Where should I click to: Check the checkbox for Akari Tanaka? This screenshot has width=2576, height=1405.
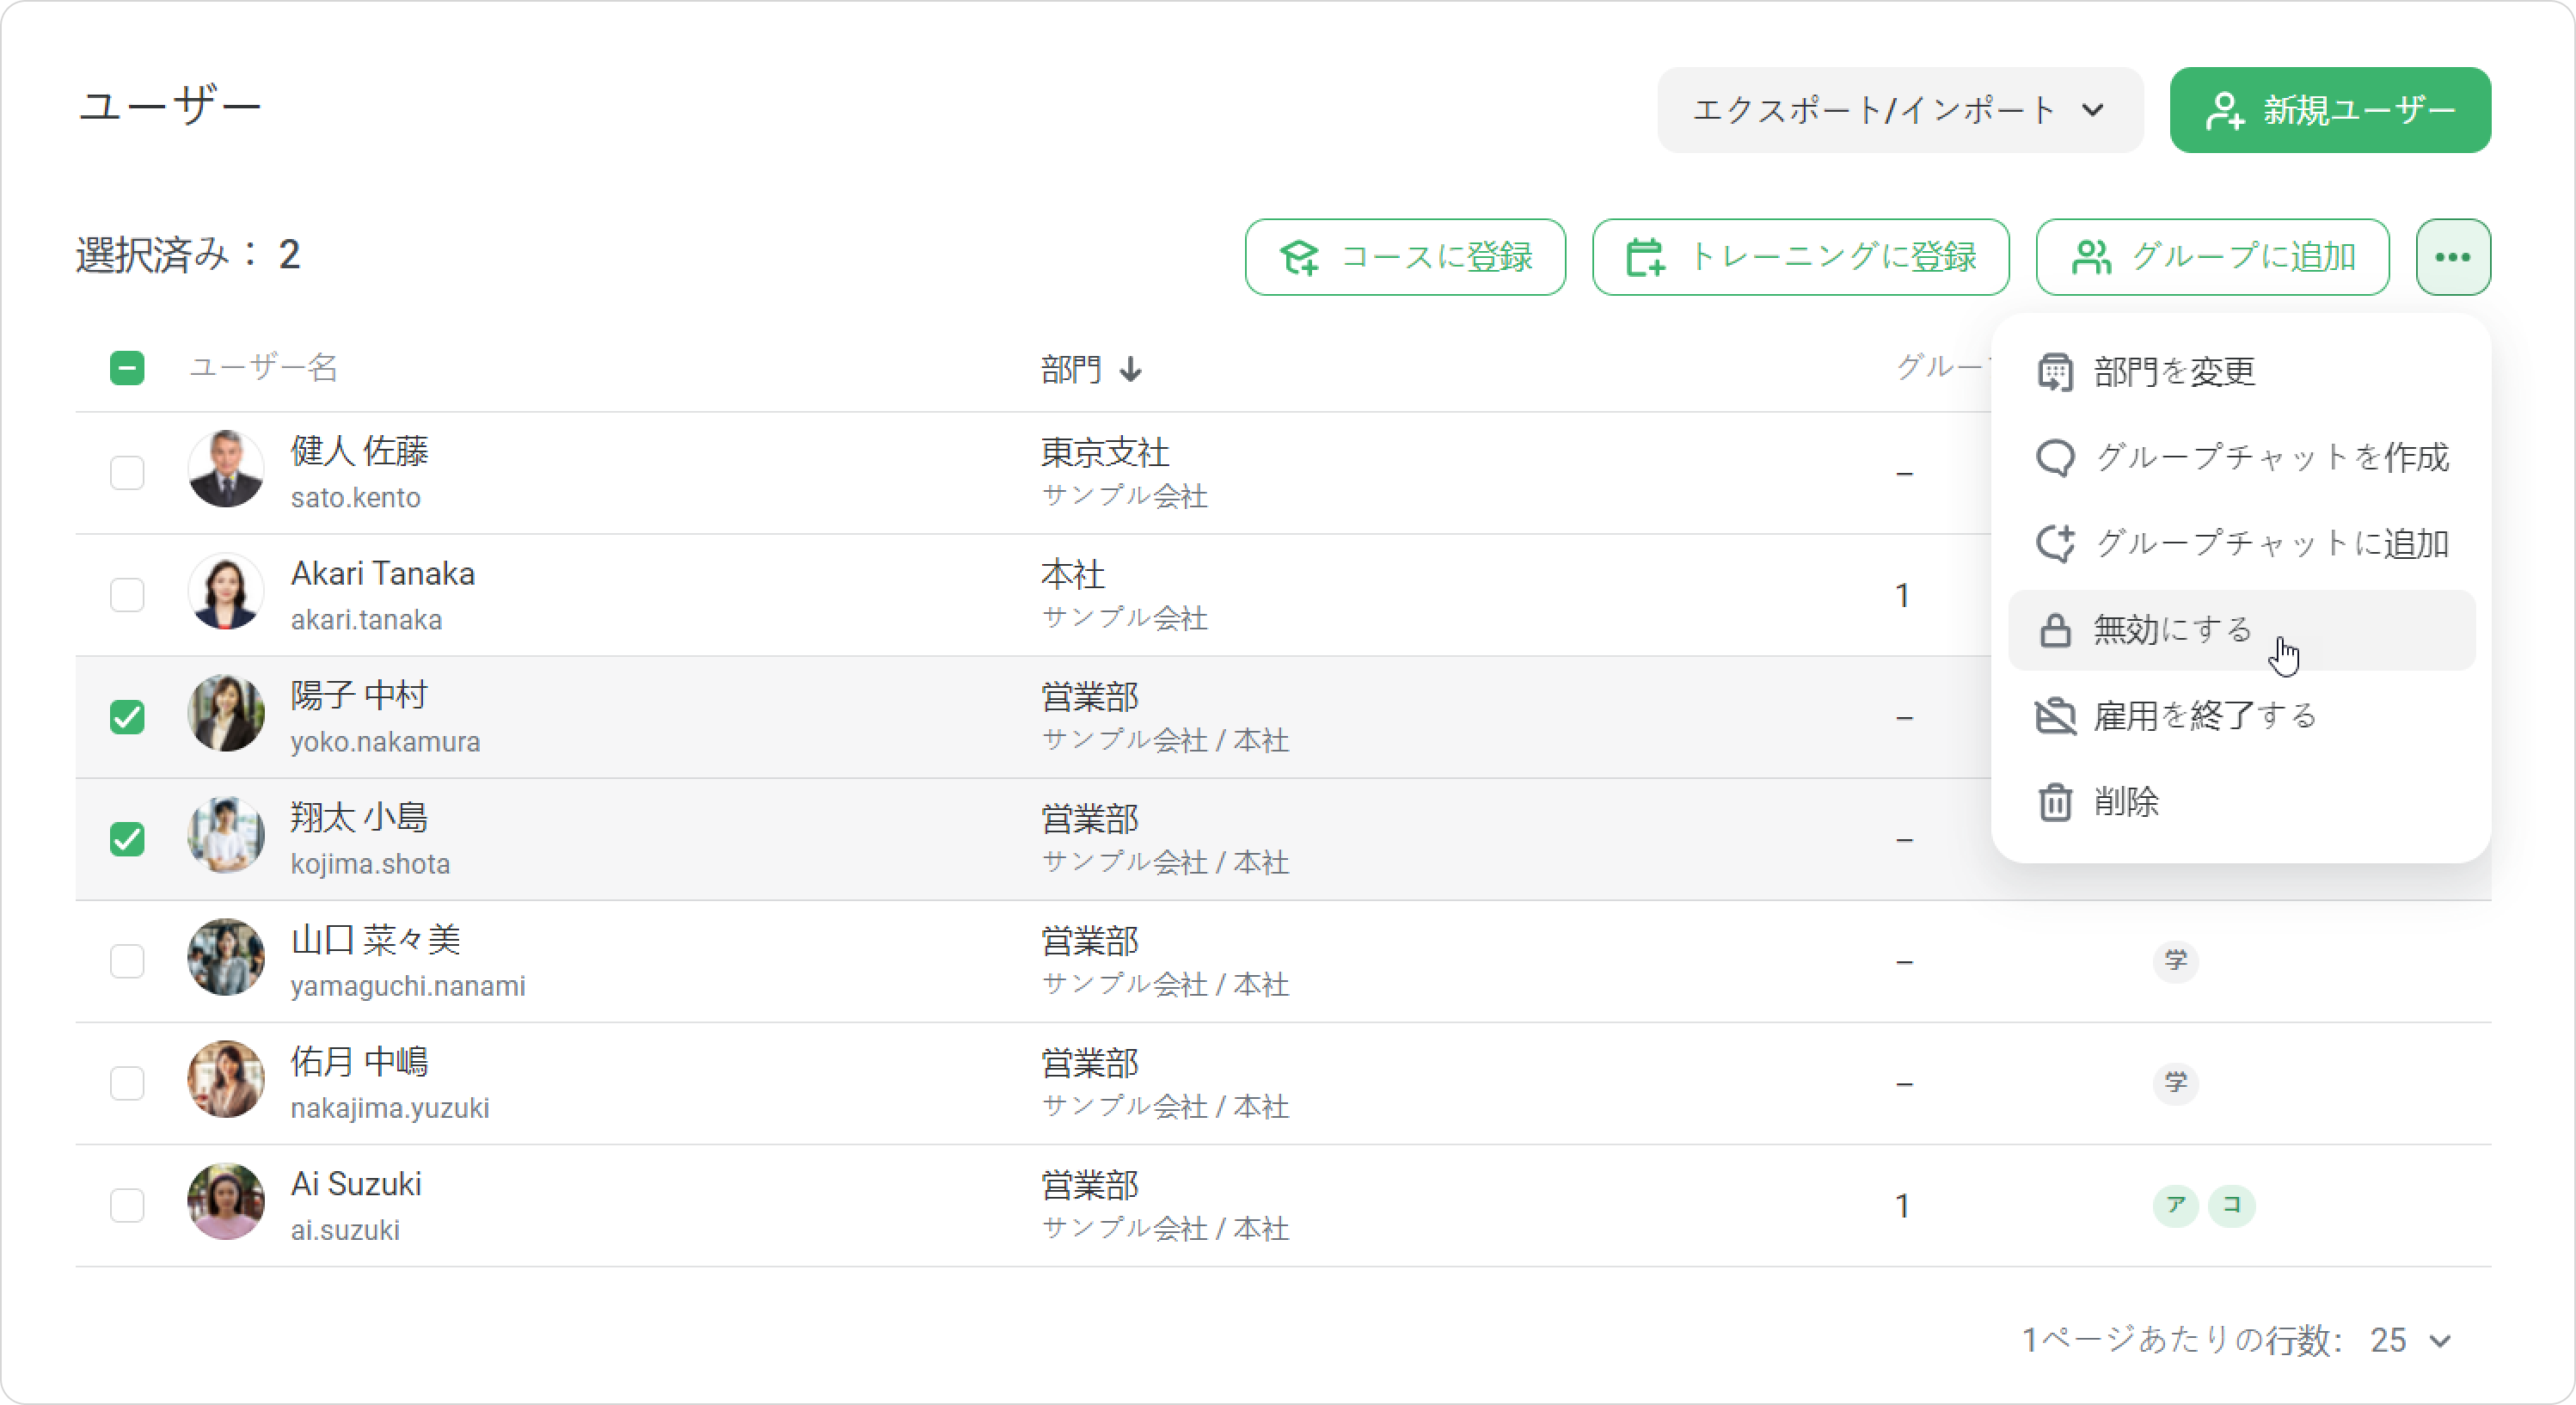127,595
